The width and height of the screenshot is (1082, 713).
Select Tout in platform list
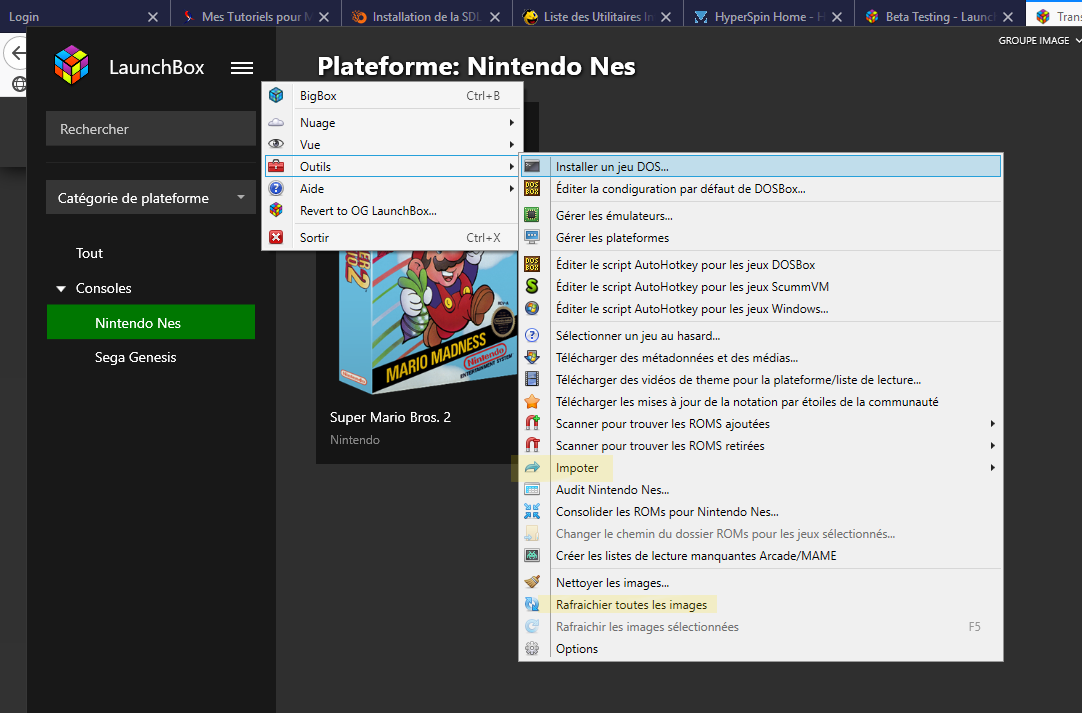click(x=89, y=253)
